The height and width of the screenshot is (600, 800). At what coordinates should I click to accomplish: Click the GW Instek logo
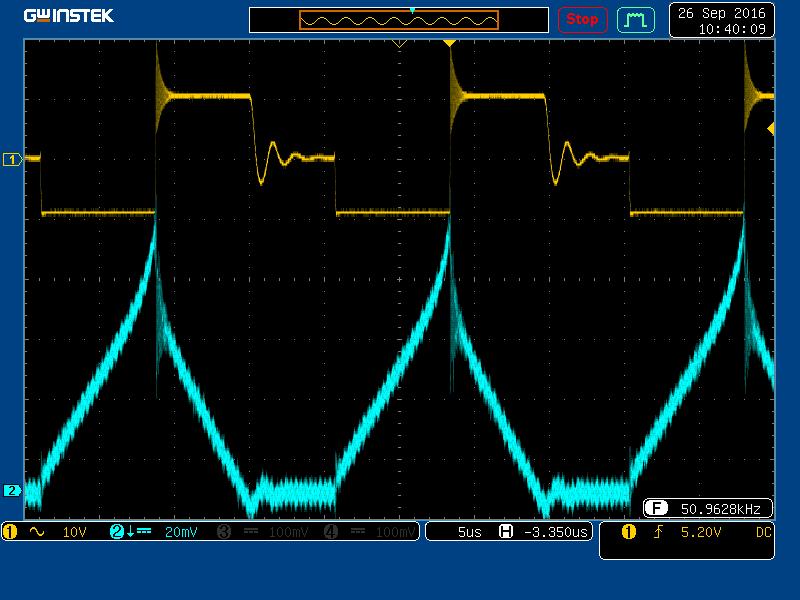coord(69,16)
